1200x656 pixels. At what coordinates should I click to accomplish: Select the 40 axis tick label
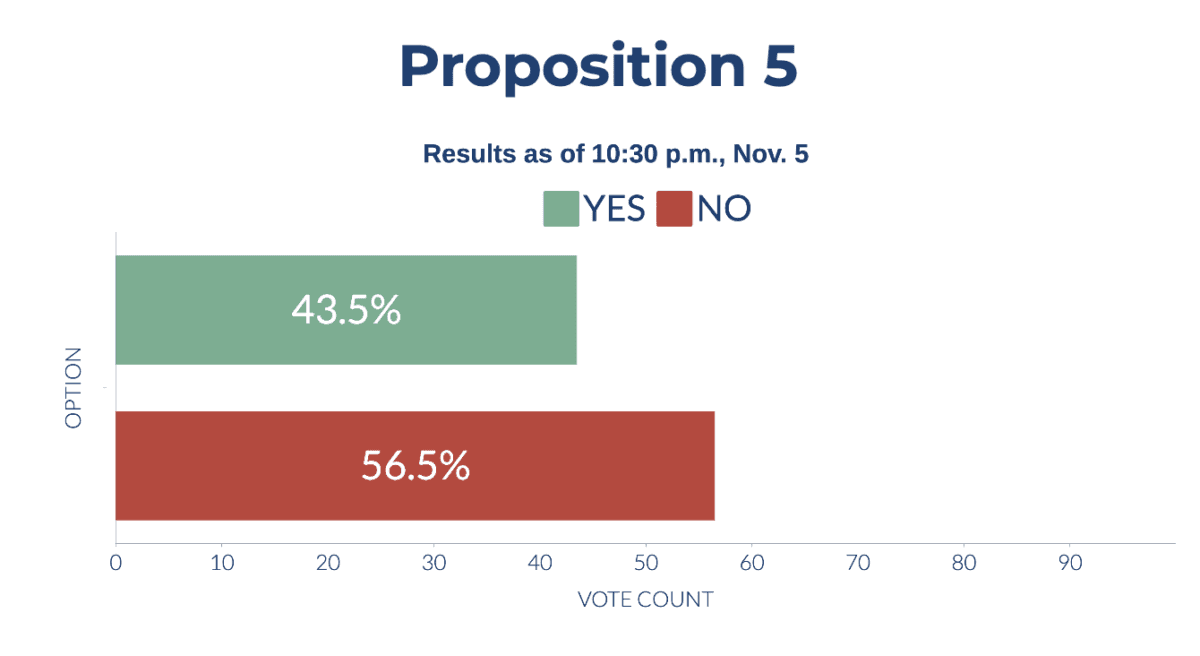540,563
